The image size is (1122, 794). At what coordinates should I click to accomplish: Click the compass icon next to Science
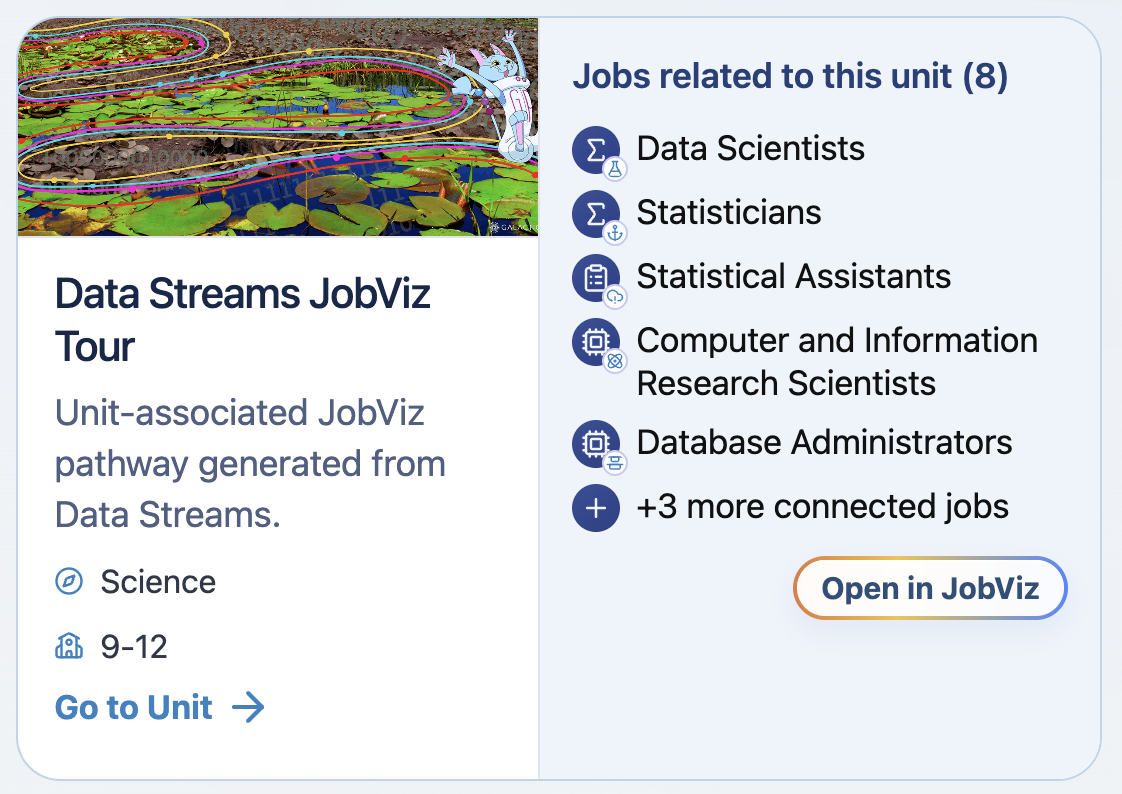(x=69, y=581)
